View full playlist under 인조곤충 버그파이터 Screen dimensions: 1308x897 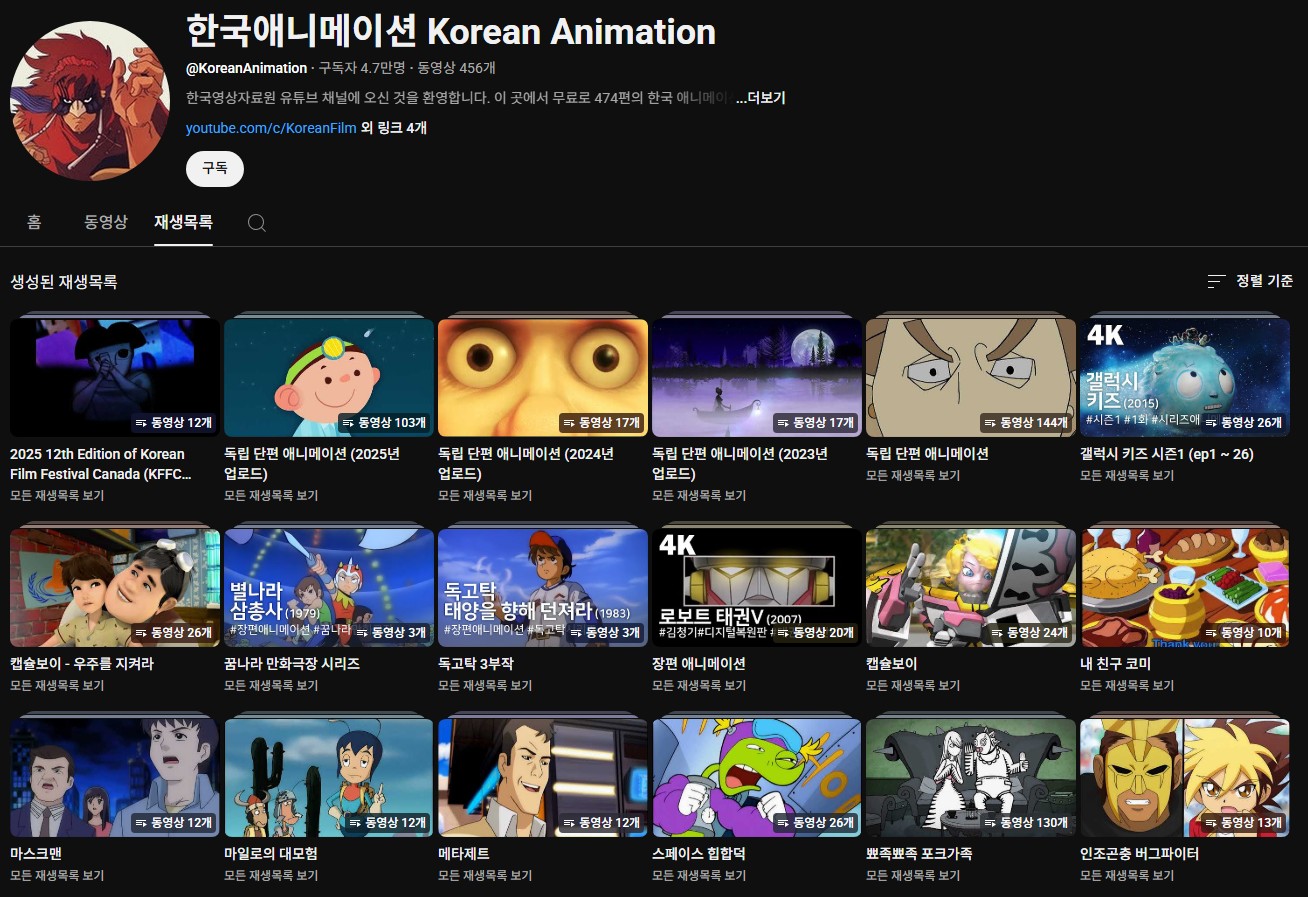point(1127,875)
